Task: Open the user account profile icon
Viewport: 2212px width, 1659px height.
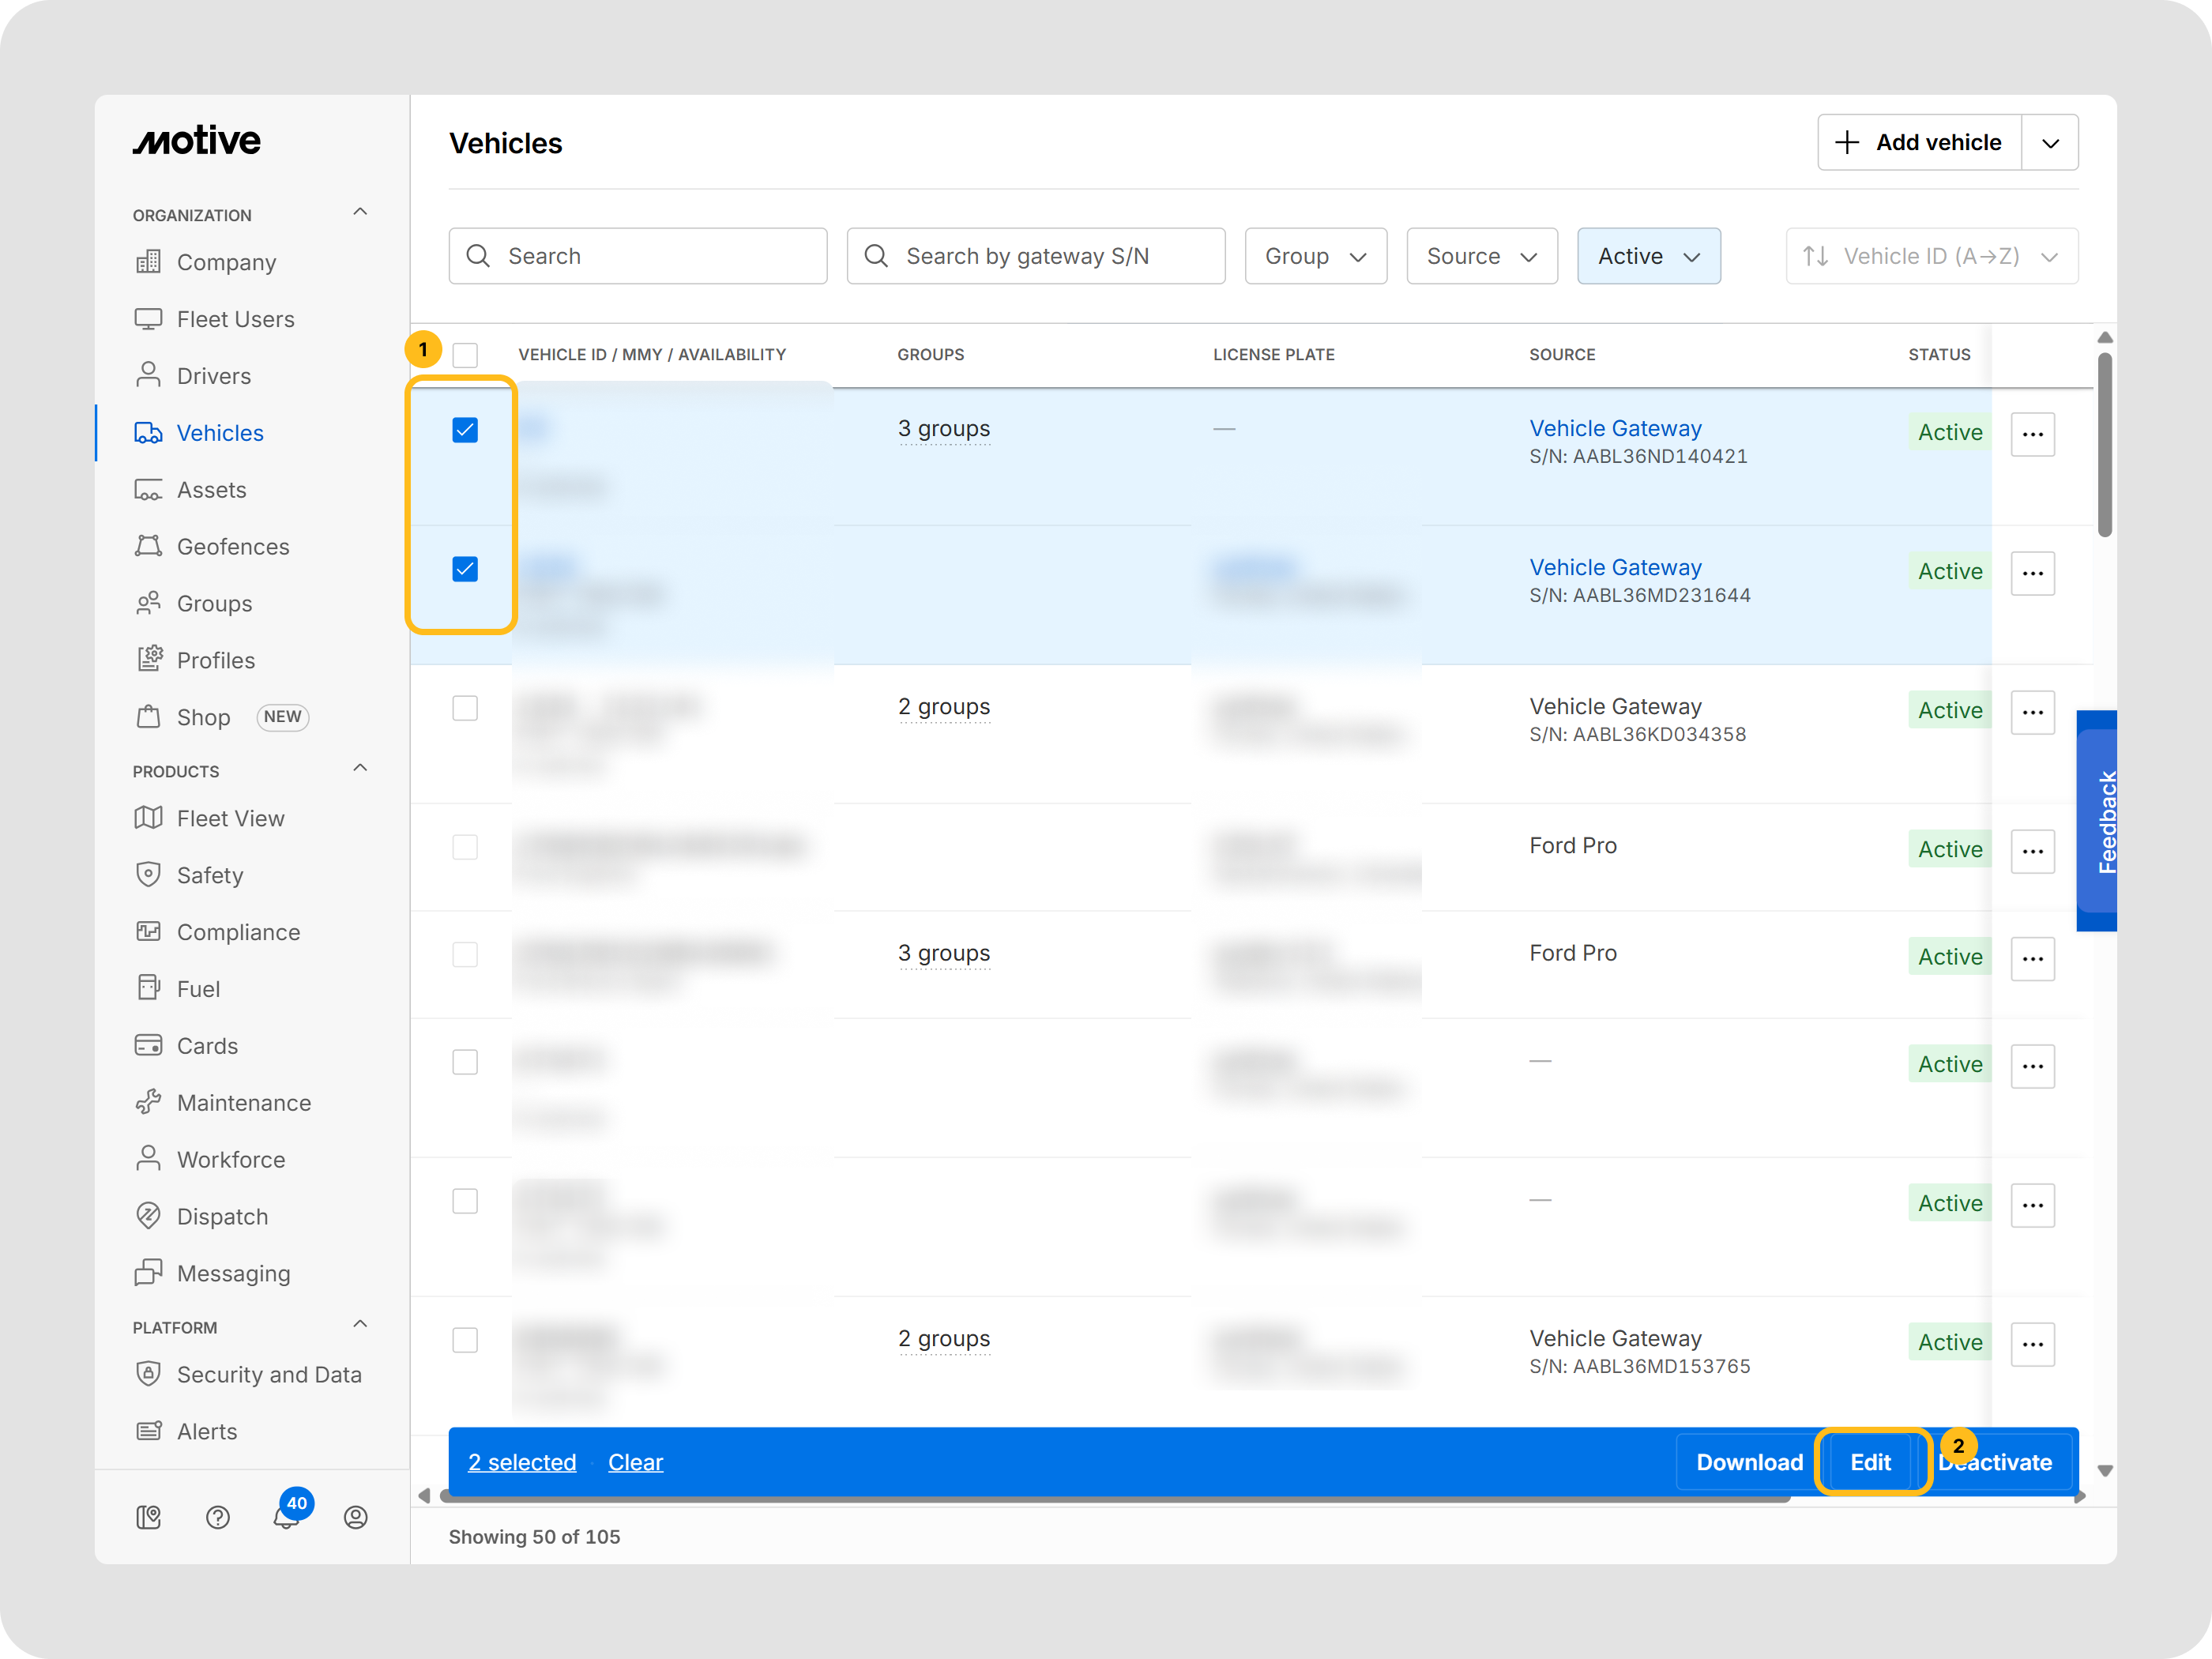Action: point(355,1517)
